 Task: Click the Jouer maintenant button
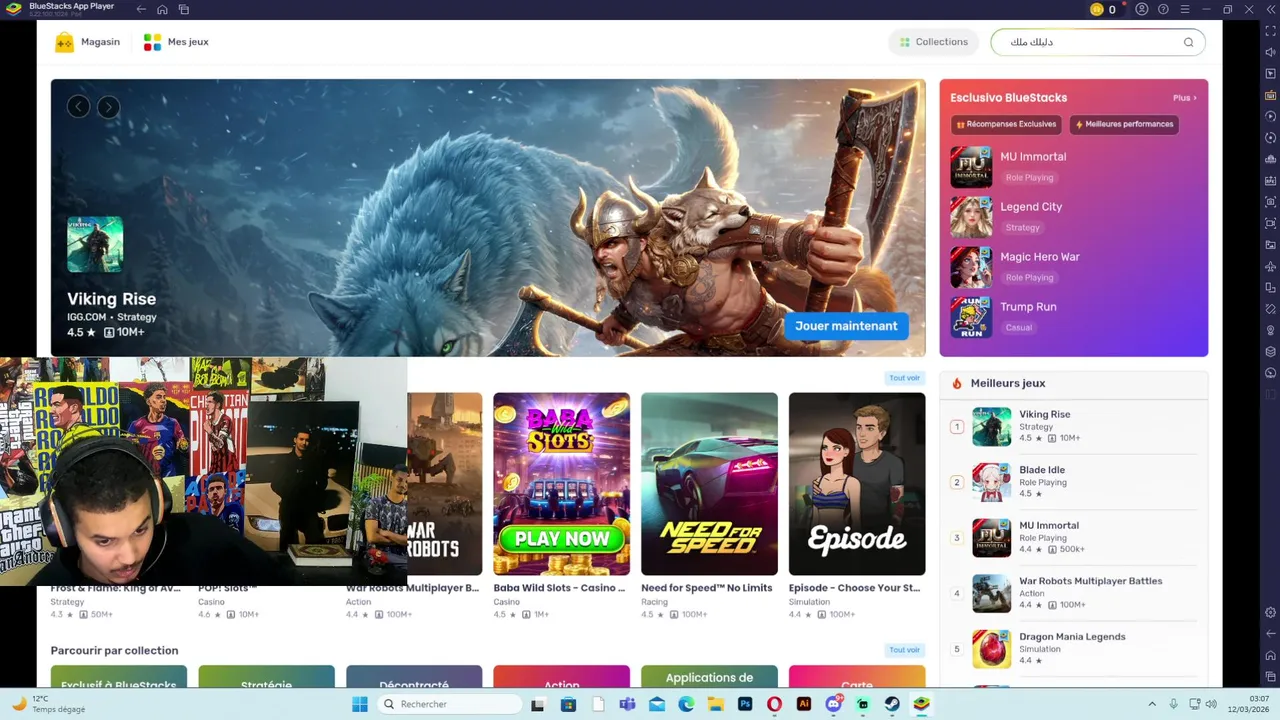tap(846, 326)
